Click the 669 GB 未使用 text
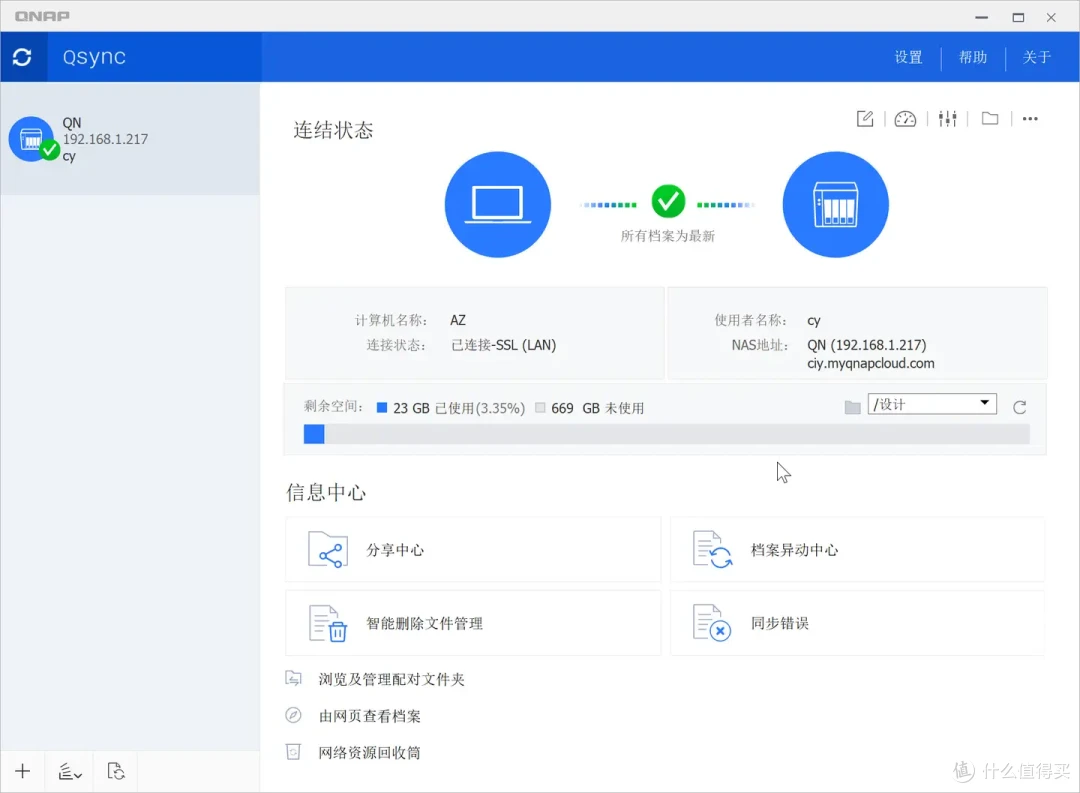Screen dimensions: 1080x793 (597, 409)
